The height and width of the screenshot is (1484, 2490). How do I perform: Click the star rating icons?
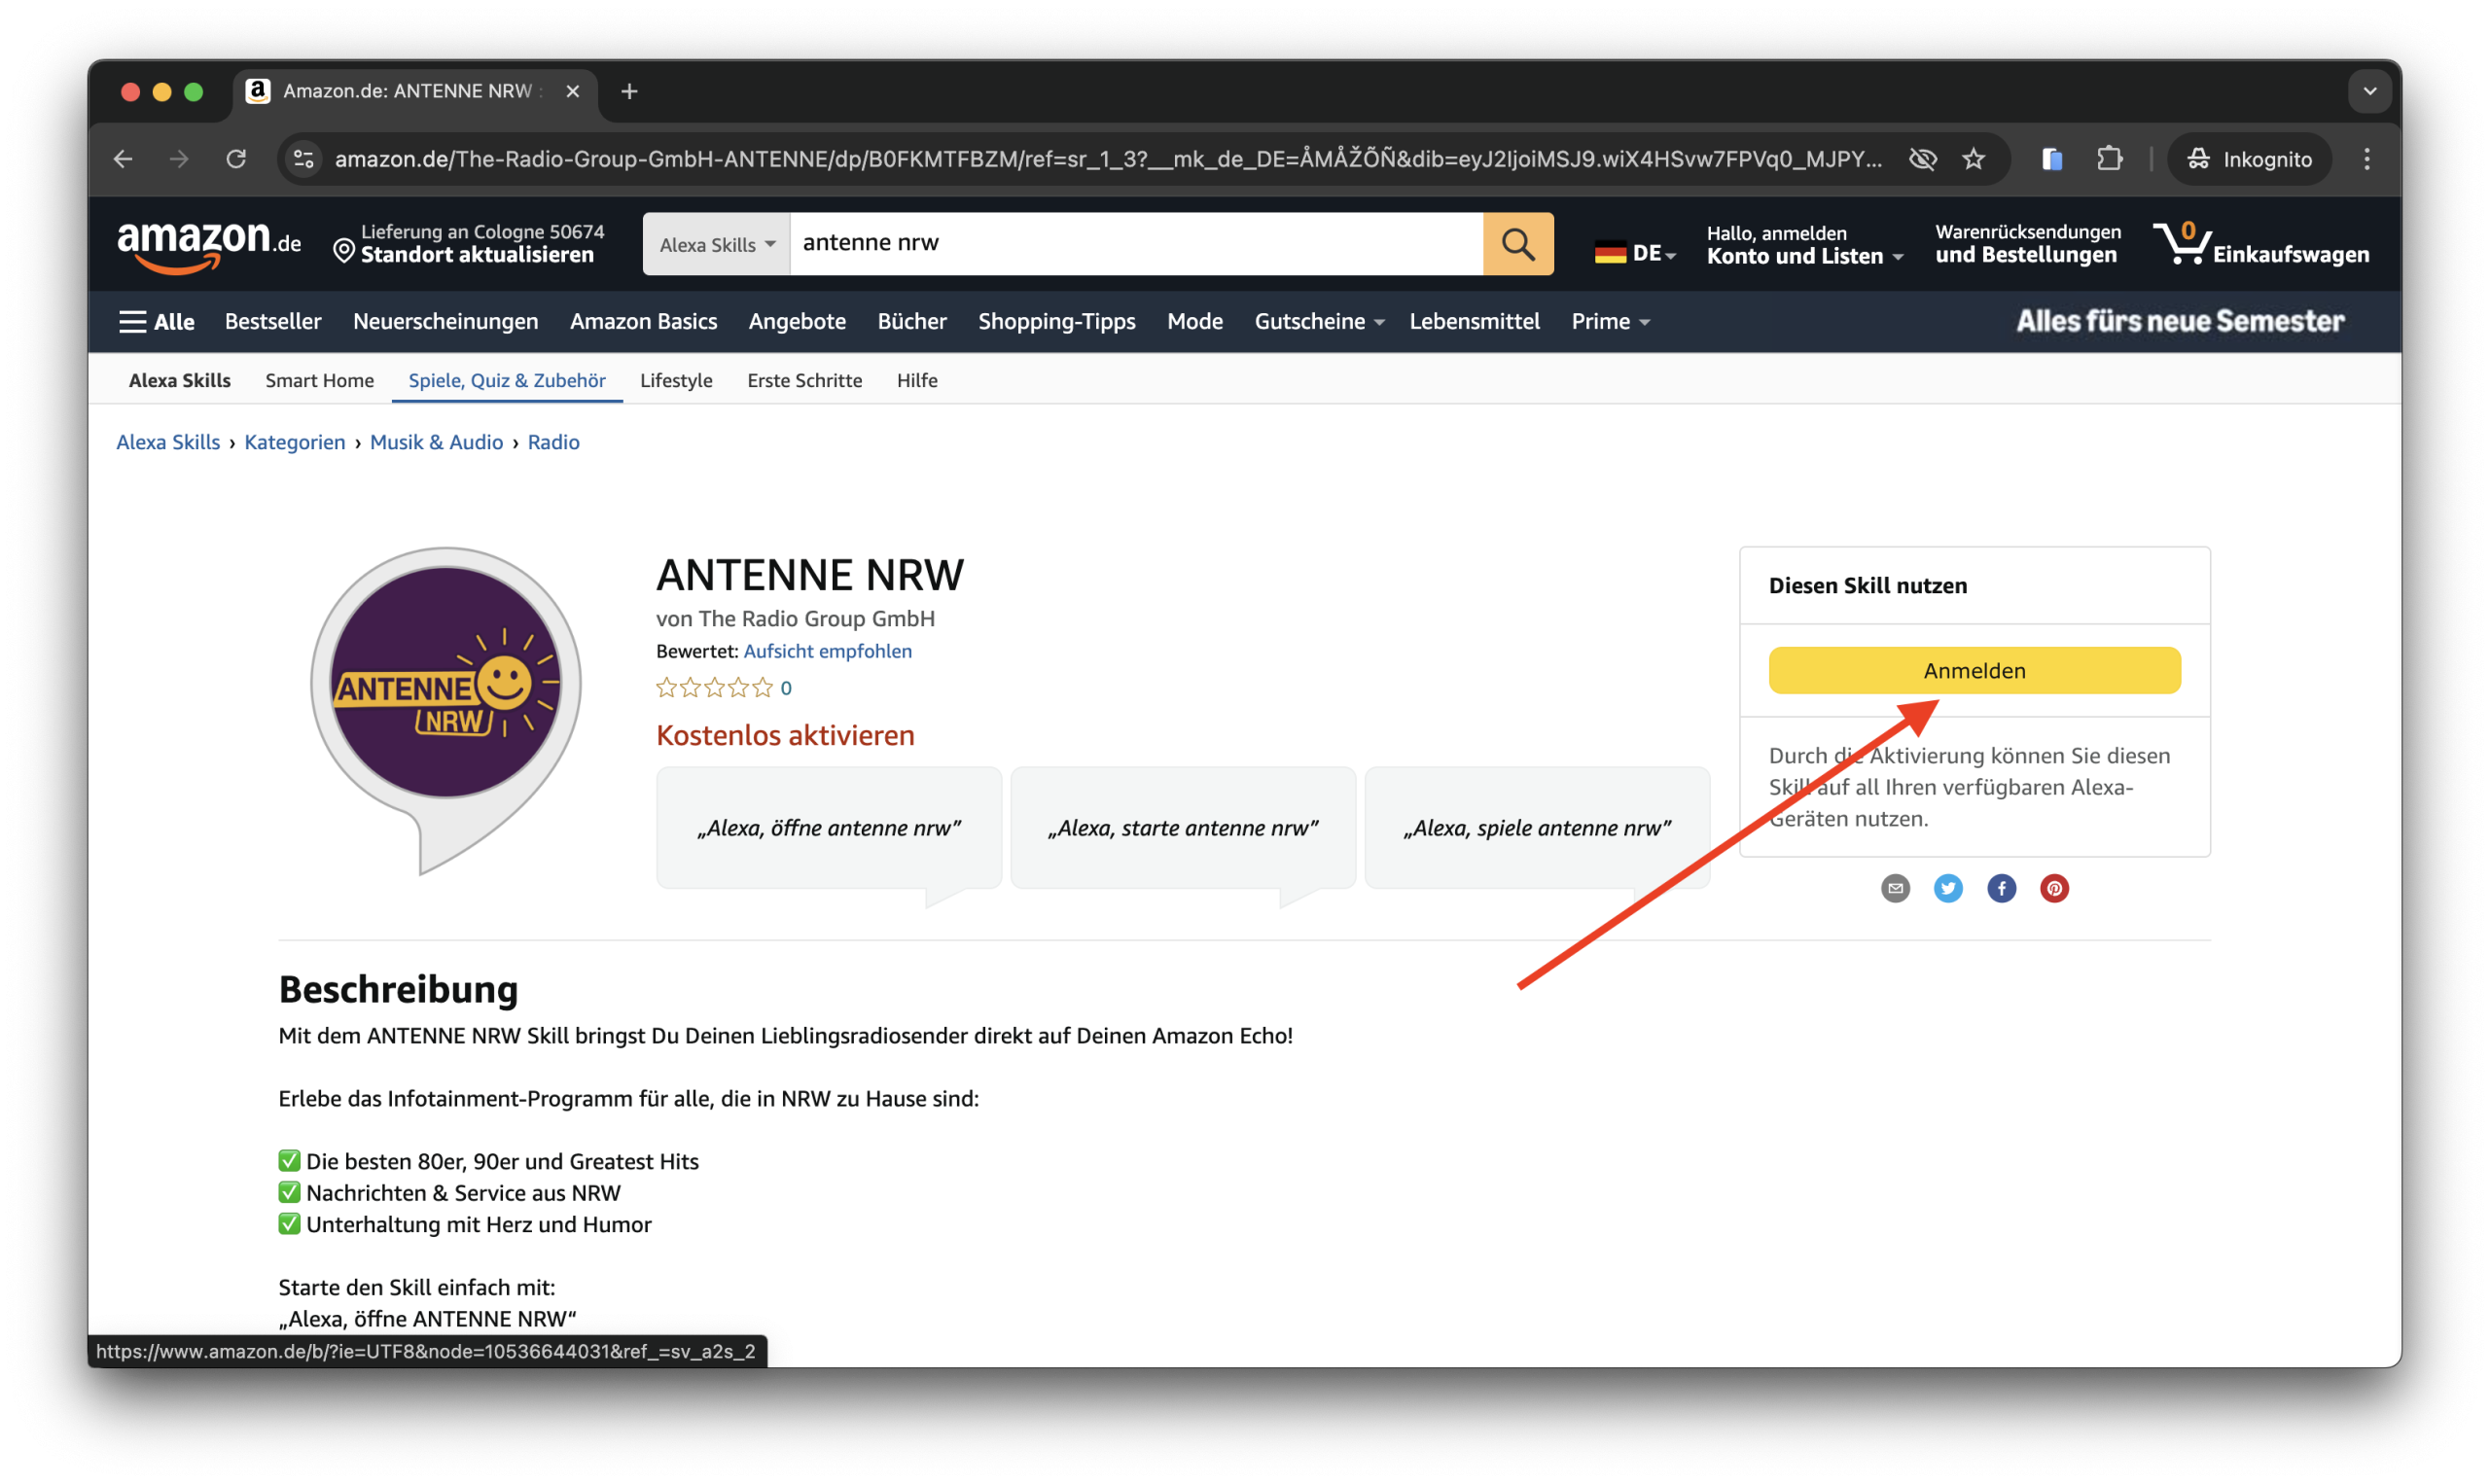click(714, 687)
